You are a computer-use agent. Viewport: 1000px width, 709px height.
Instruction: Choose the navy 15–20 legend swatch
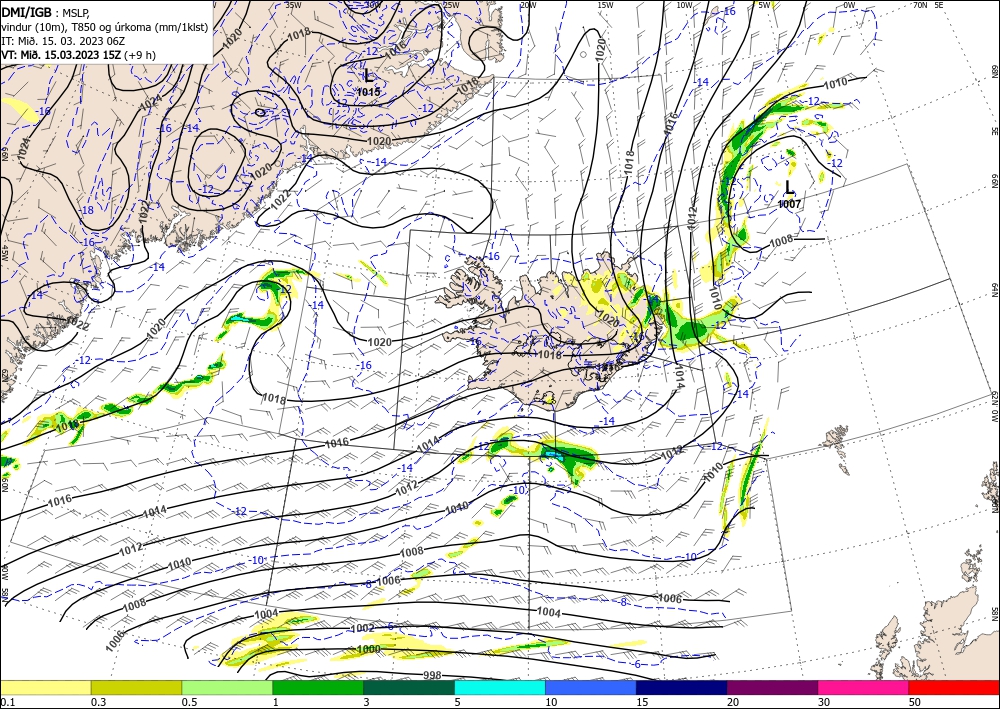coord(682,687)
